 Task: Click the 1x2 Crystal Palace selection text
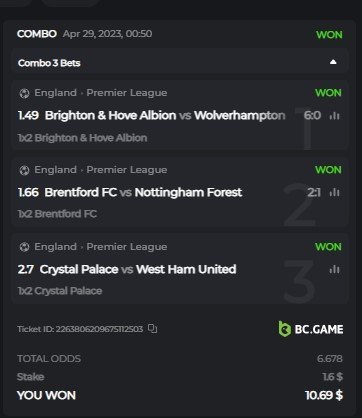coord(60,291)
